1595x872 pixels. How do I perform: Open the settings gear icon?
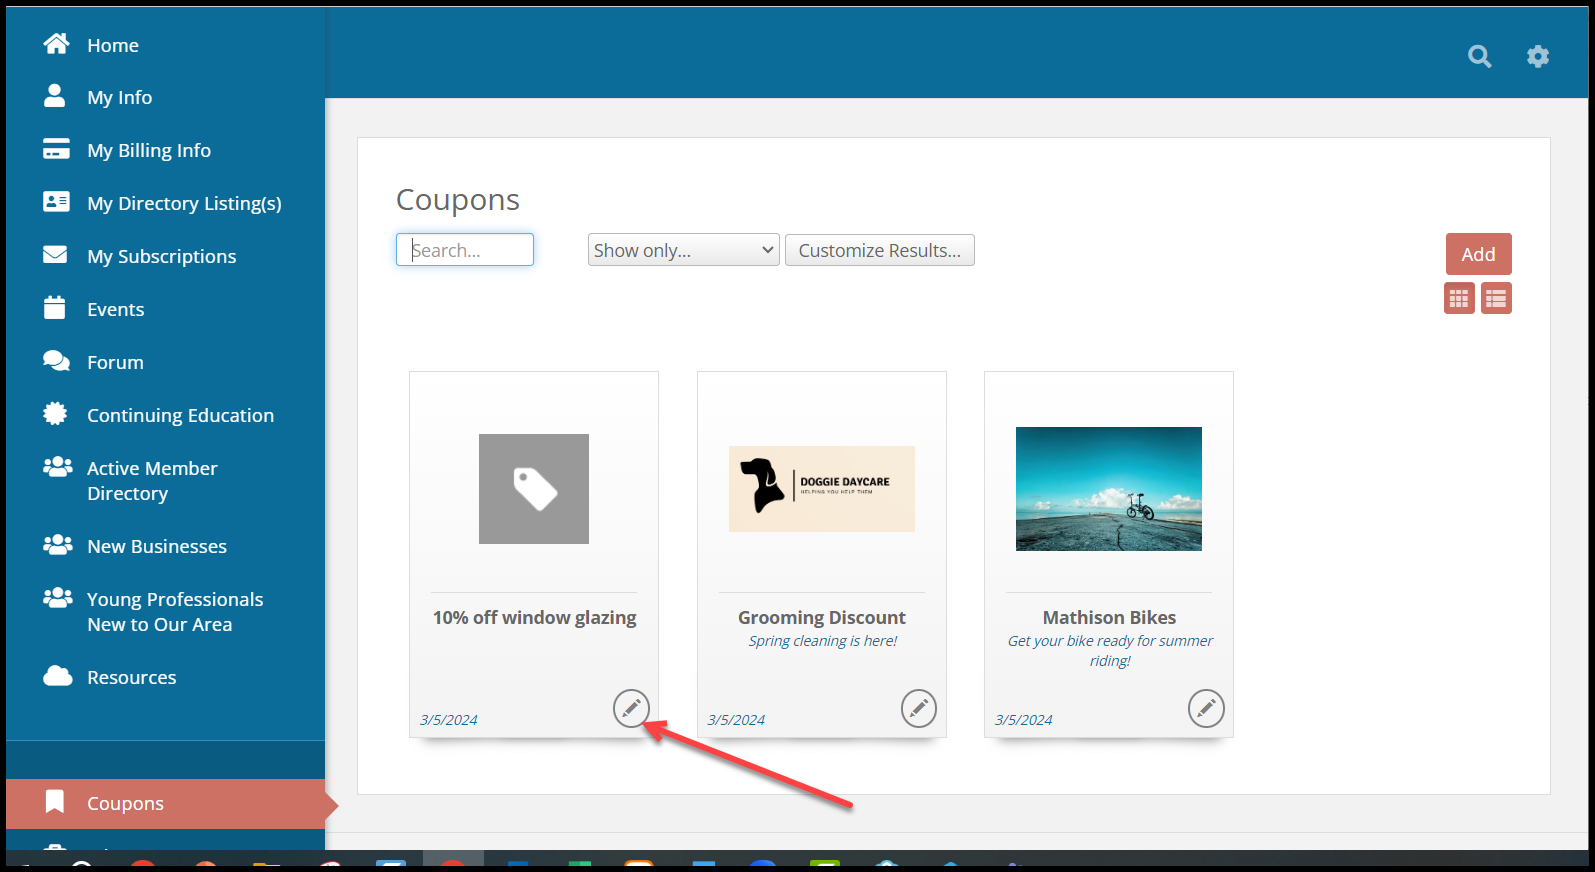(1537, 57)
